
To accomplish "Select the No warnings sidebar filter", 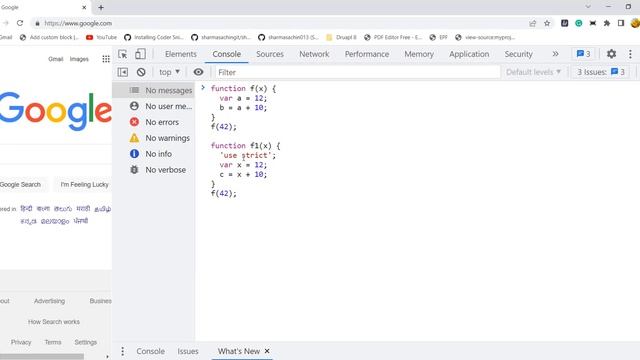I will click(x=154, y=138).
